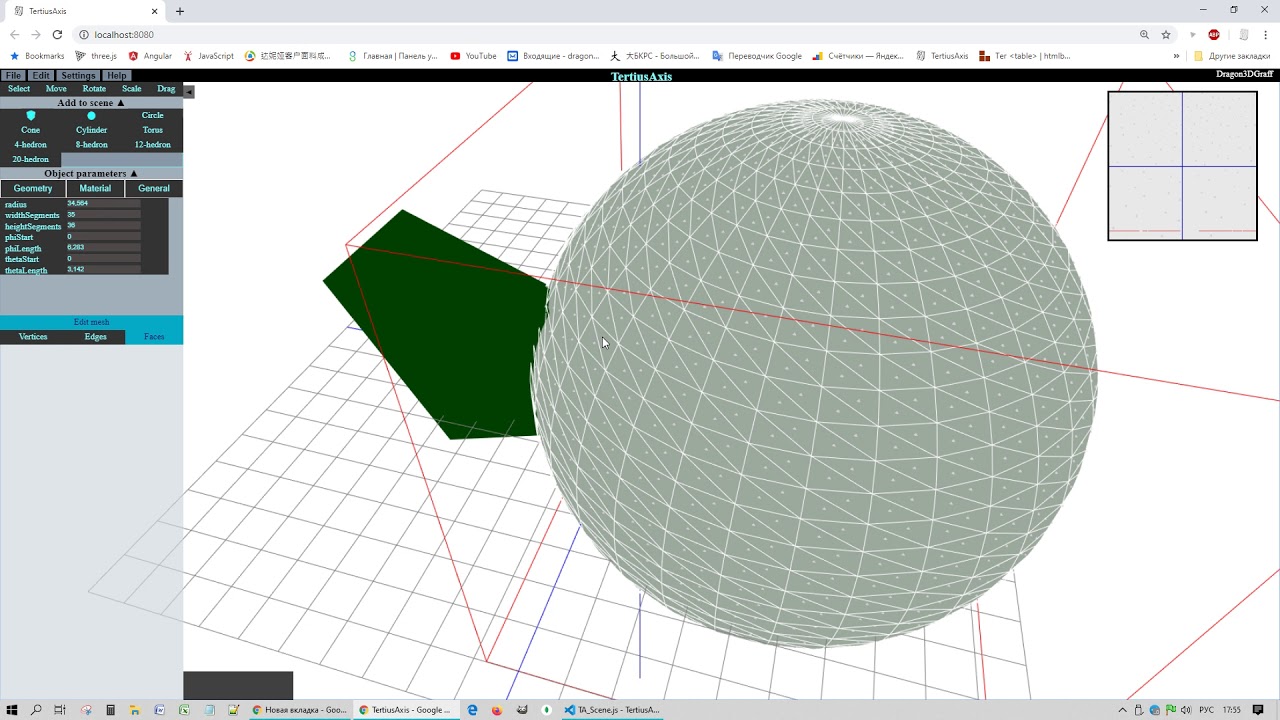The image size is (1280, 720).
Task: Collapse the Add to scene section
Action: (x=91, y=103)
